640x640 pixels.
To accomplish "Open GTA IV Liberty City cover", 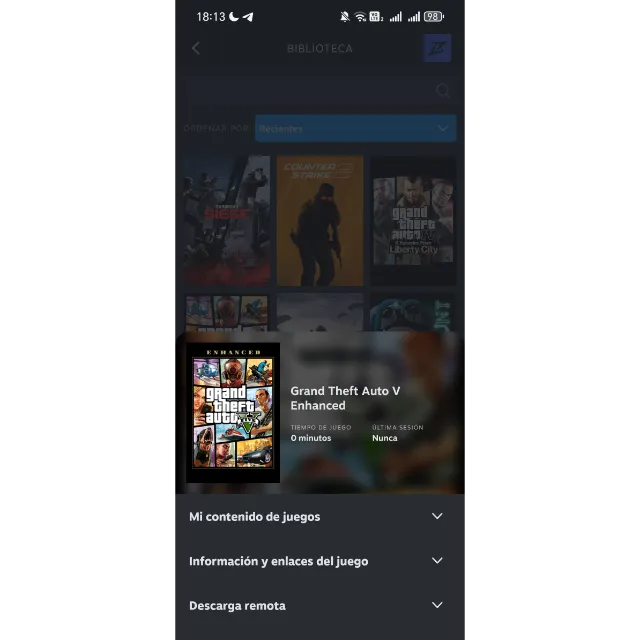I will pyautogui.click(x=413, y=221).
